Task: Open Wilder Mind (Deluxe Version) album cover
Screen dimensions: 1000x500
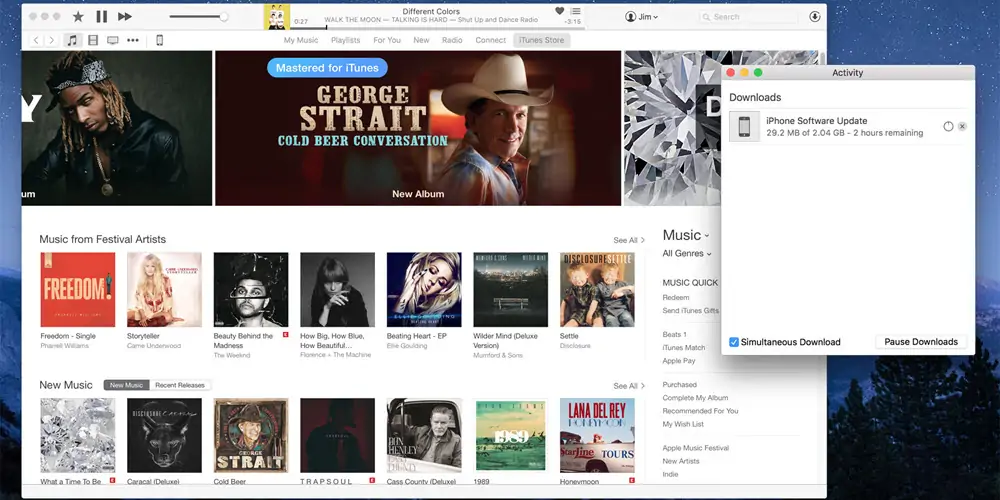Action: 511,290
